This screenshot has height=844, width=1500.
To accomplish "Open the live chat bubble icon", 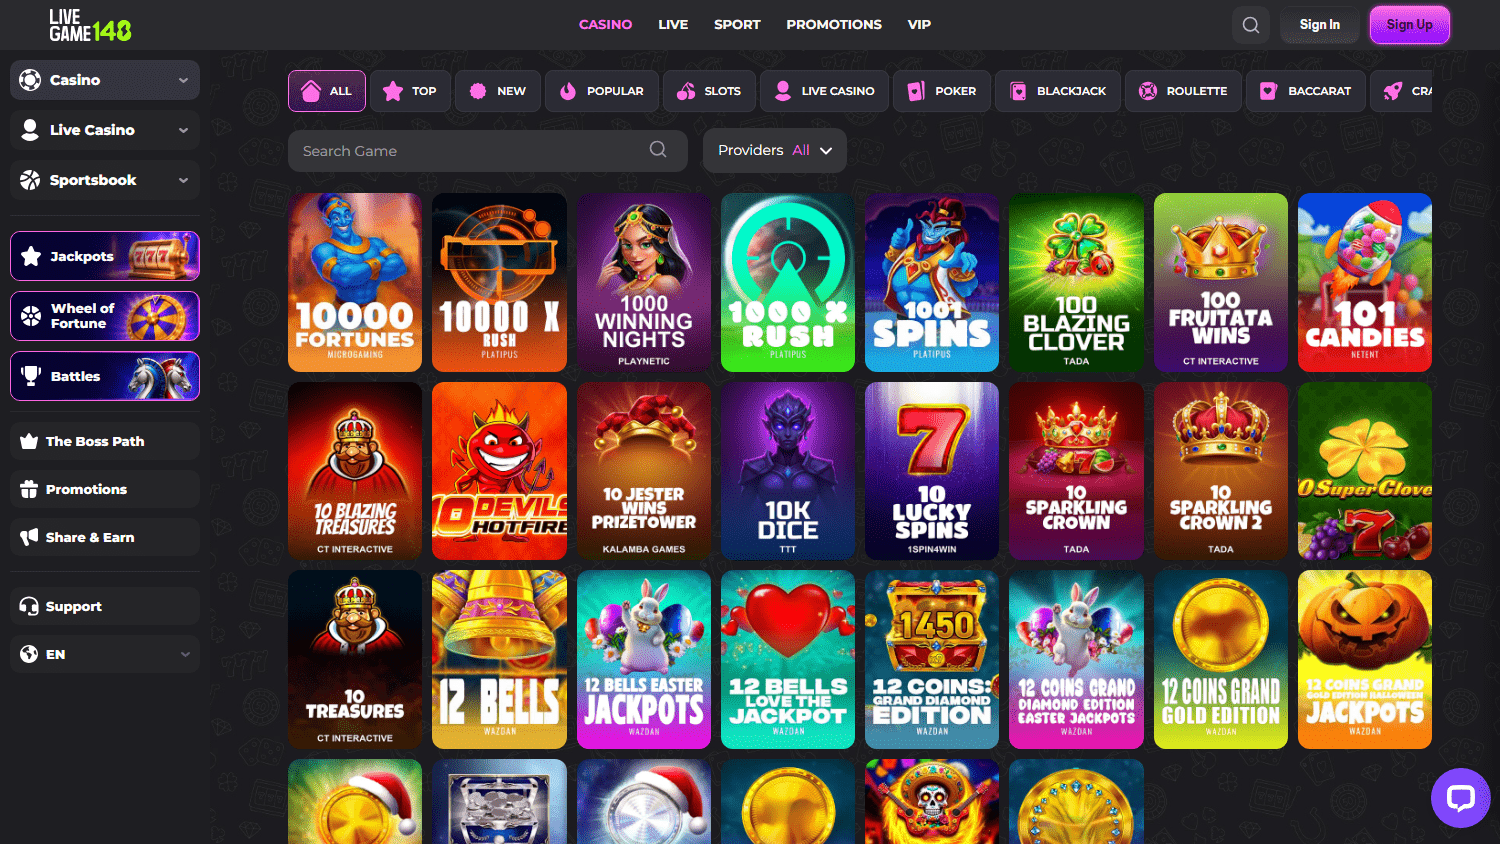I will (x=1461, y=798).
